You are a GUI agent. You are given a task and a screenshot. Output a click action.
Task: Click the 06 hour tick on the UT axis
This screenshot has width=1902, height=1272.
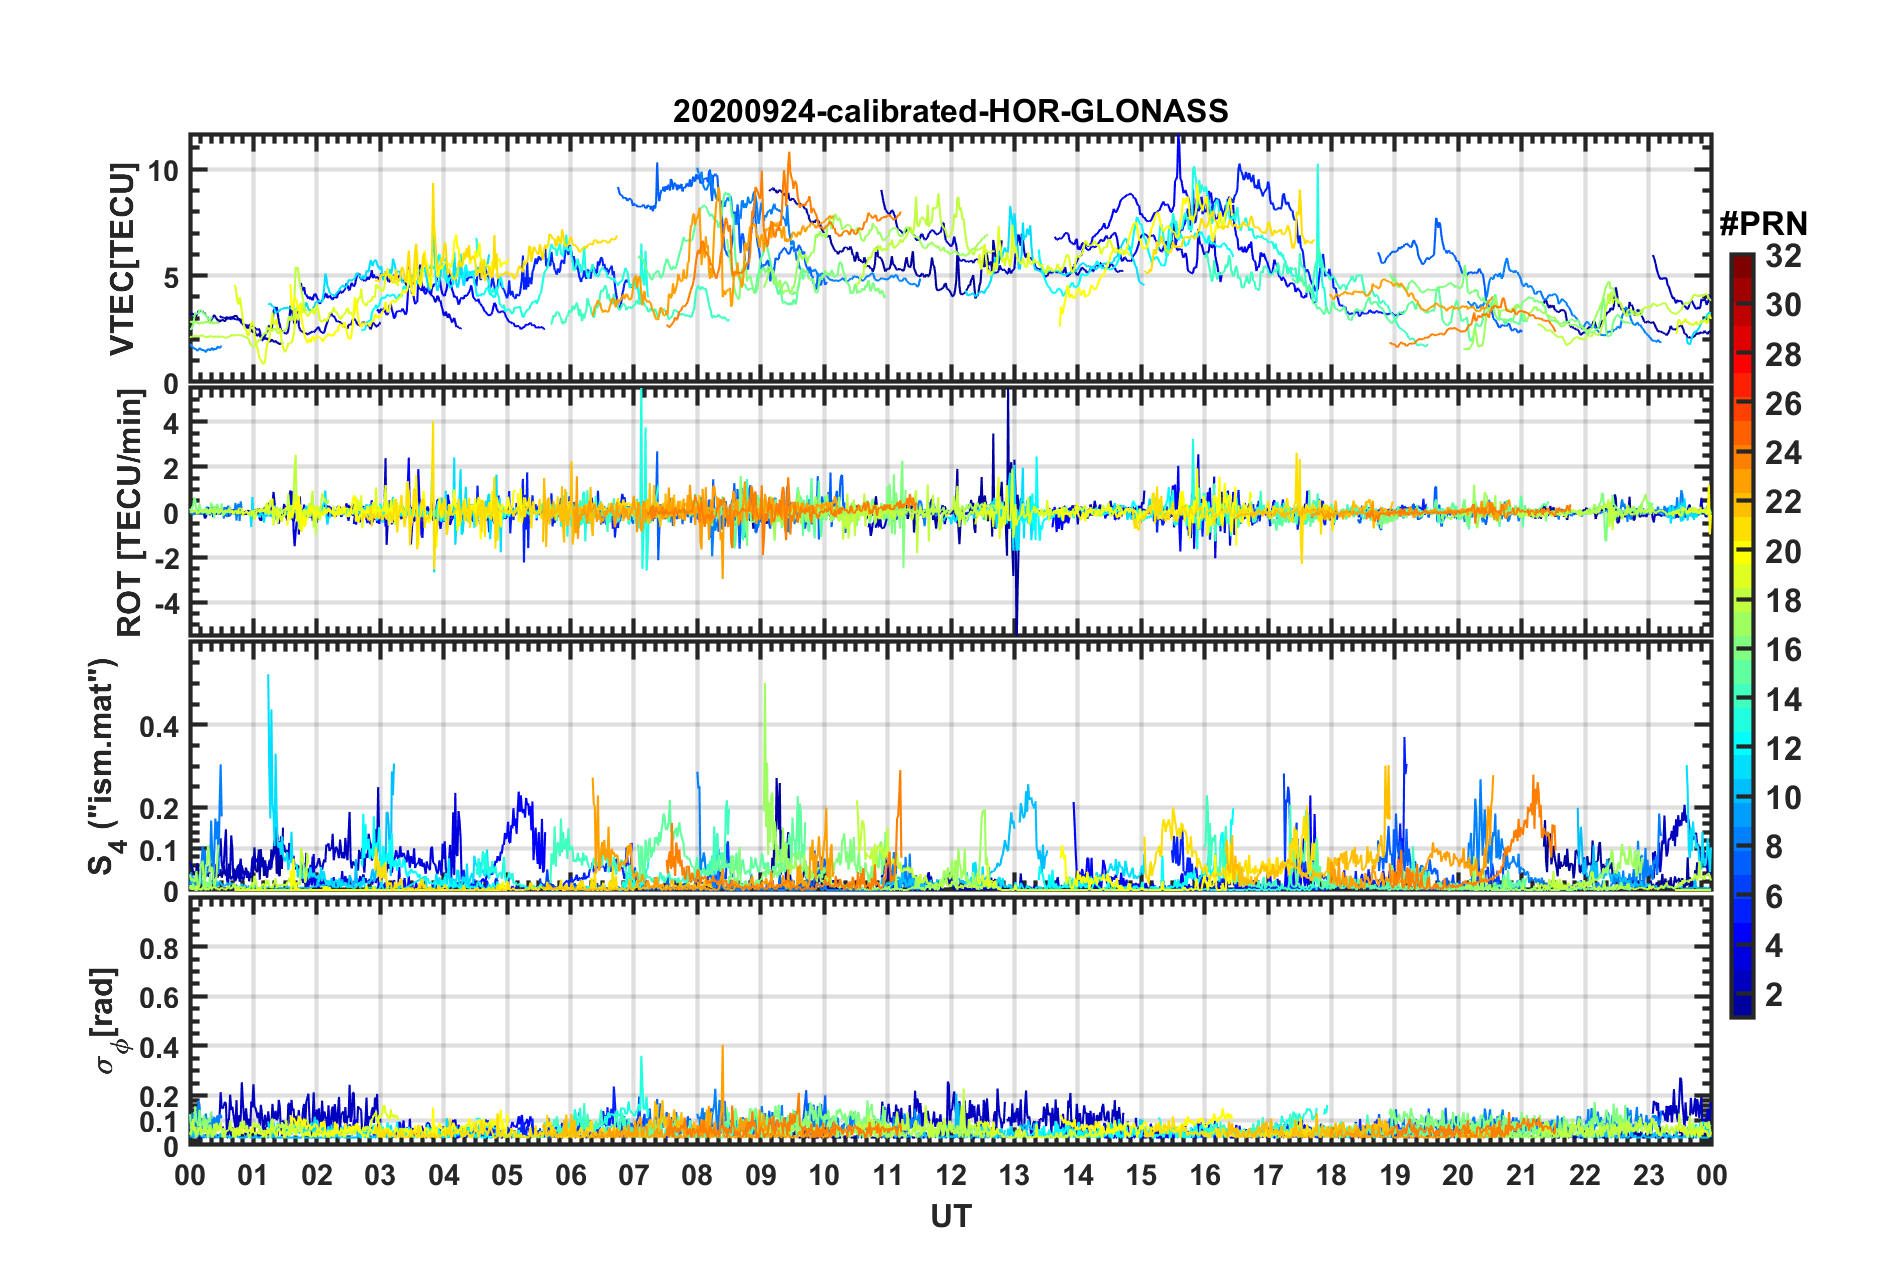click(570, 1174)
